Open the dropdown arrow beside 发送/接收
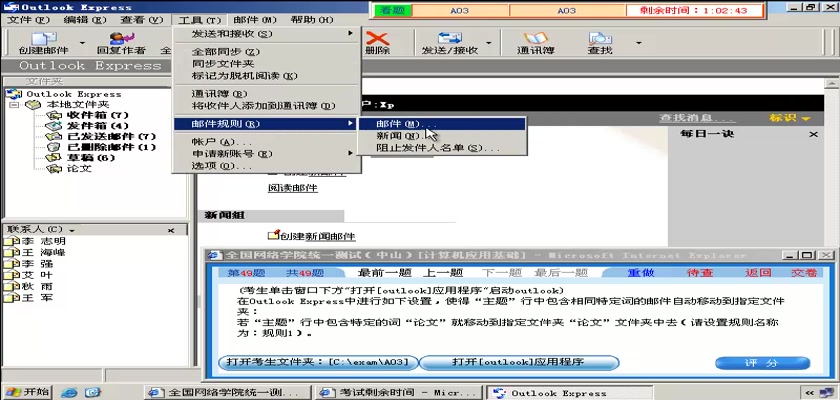This screenshot has width=840, height=400. [x=489, y=43]
